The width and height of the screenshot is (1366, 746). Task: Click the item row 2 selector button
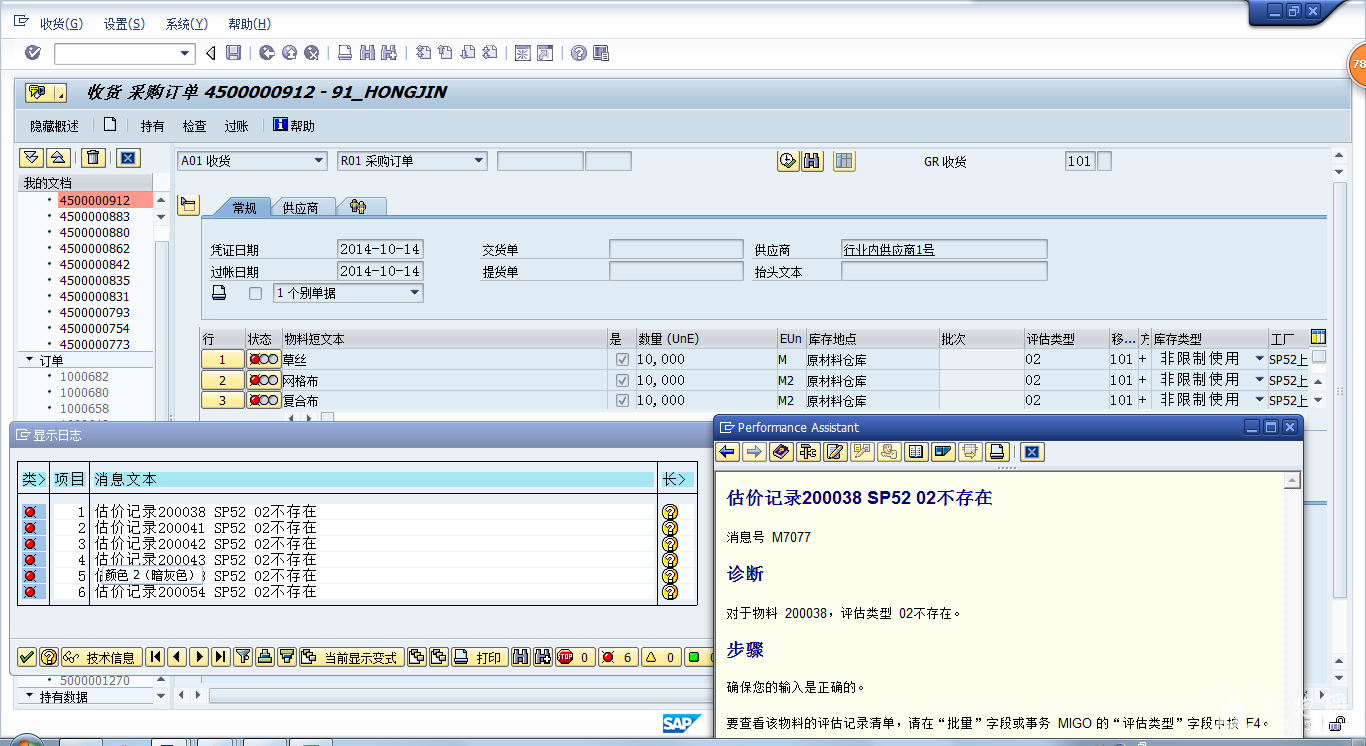[222, 380]
